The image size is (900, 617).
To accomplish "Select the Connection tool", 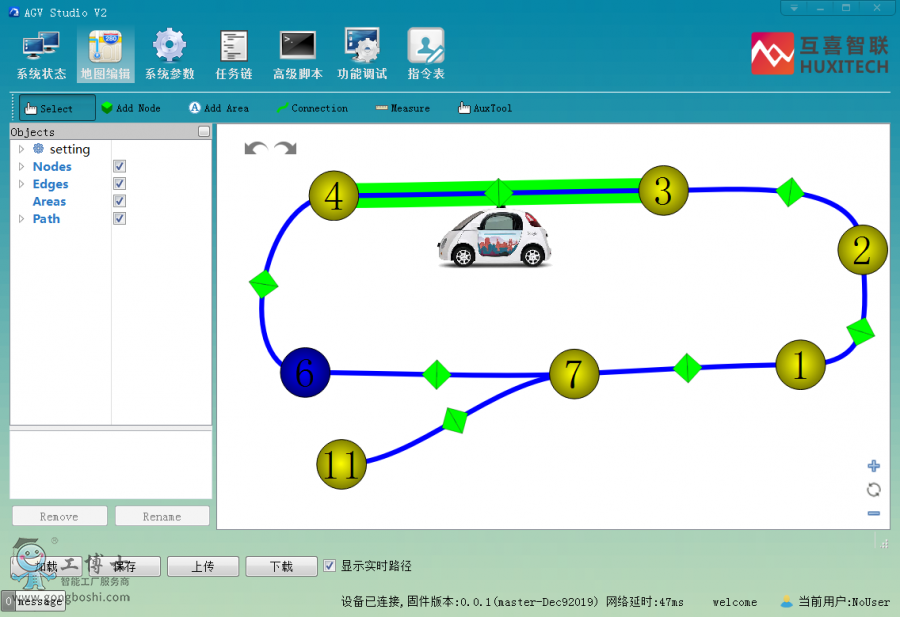I will tap(312, 108).
